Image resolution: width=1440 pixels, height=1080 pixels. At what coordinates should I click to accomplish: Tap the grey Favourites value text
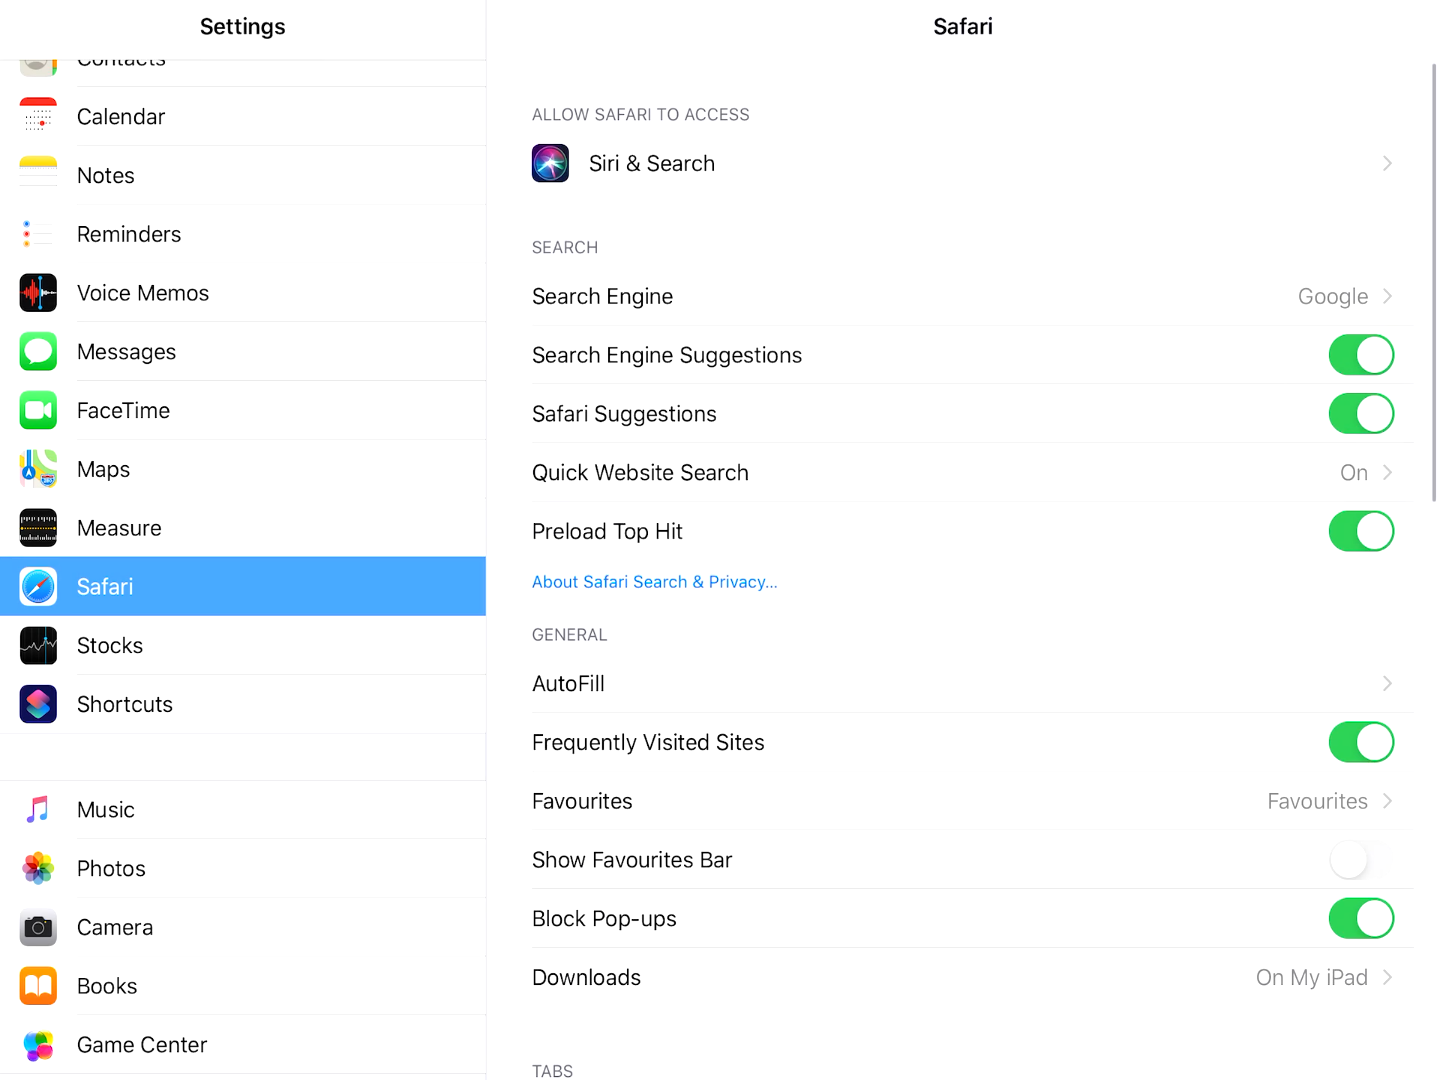(x=1317, y=801)
